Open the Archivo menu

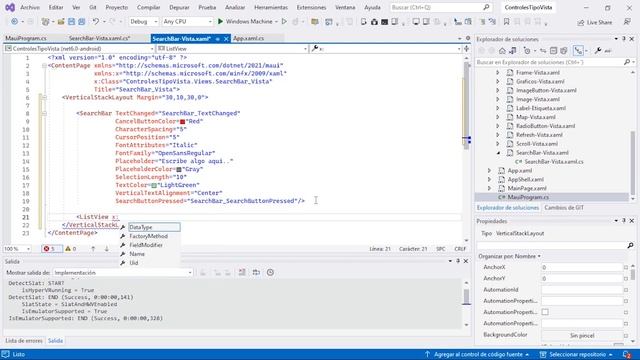click(x=30, y=7)
